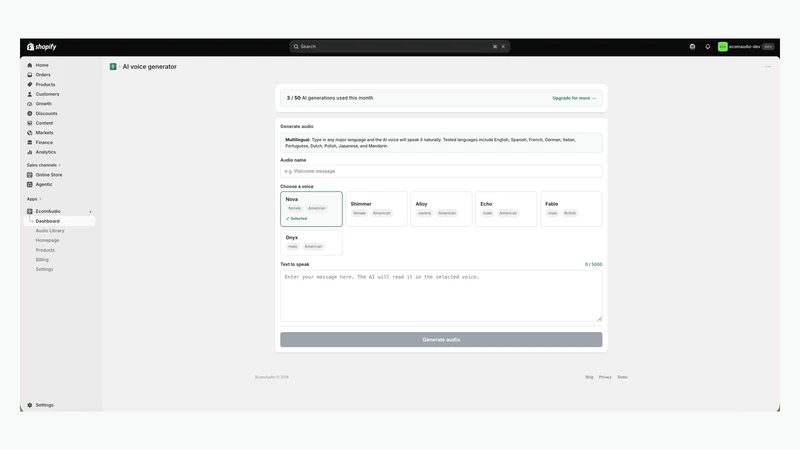Screen dimensions: 800x450
Task: Click the Audio name input field
Action: point(441,171)
